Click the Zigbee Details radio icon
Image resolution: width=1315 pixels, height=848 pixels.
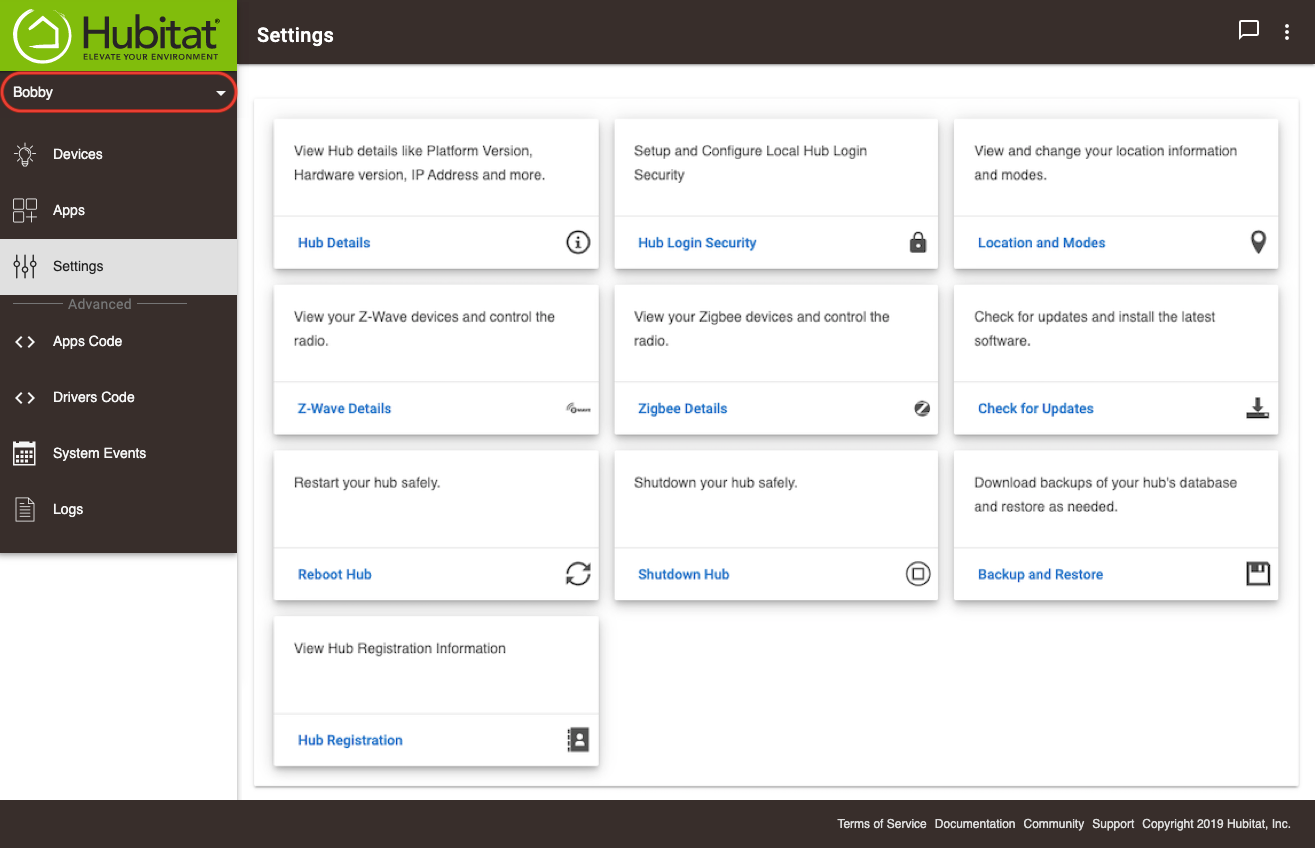(922, 408)
